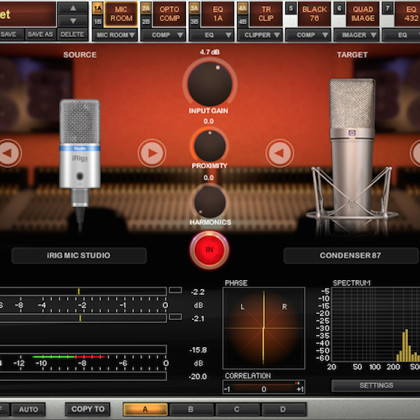Click the -15.8 level readout

click(x=198, y=350)
